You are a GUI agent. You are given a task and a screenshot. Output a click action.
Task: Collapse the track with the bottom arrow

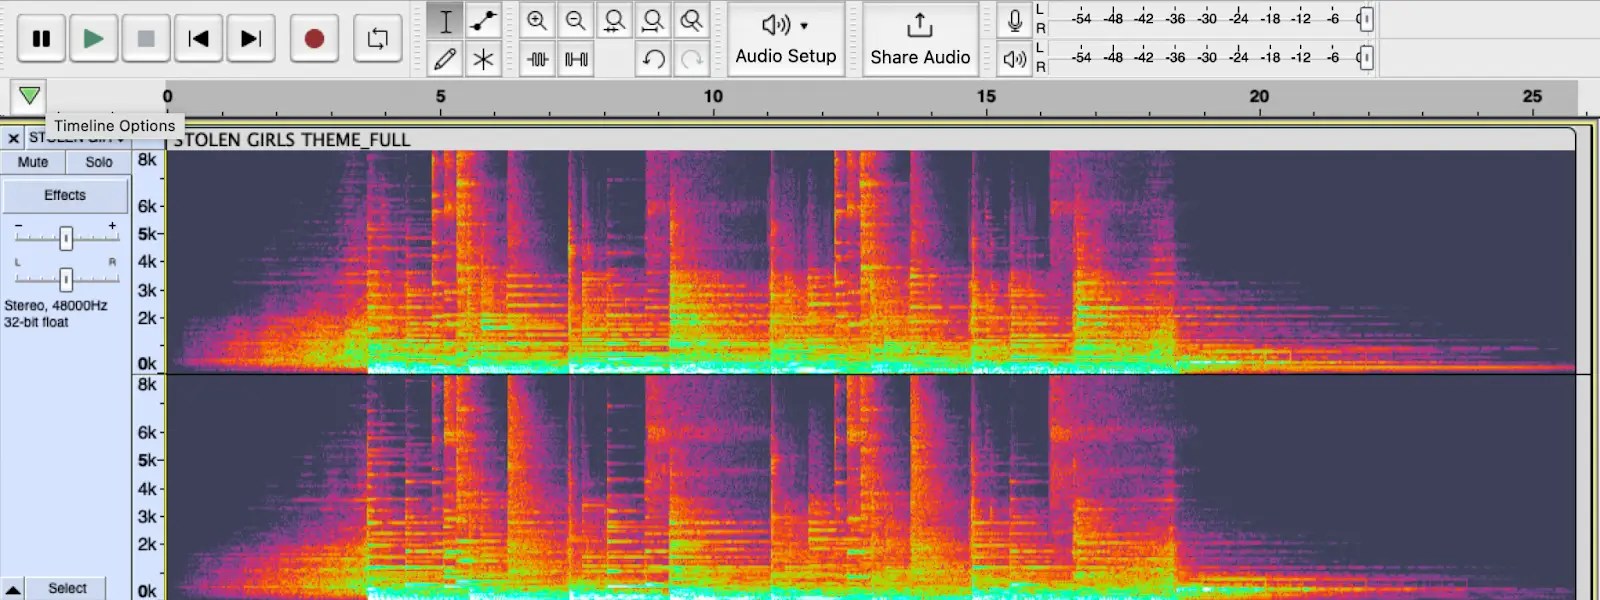[x=12, y=589]
